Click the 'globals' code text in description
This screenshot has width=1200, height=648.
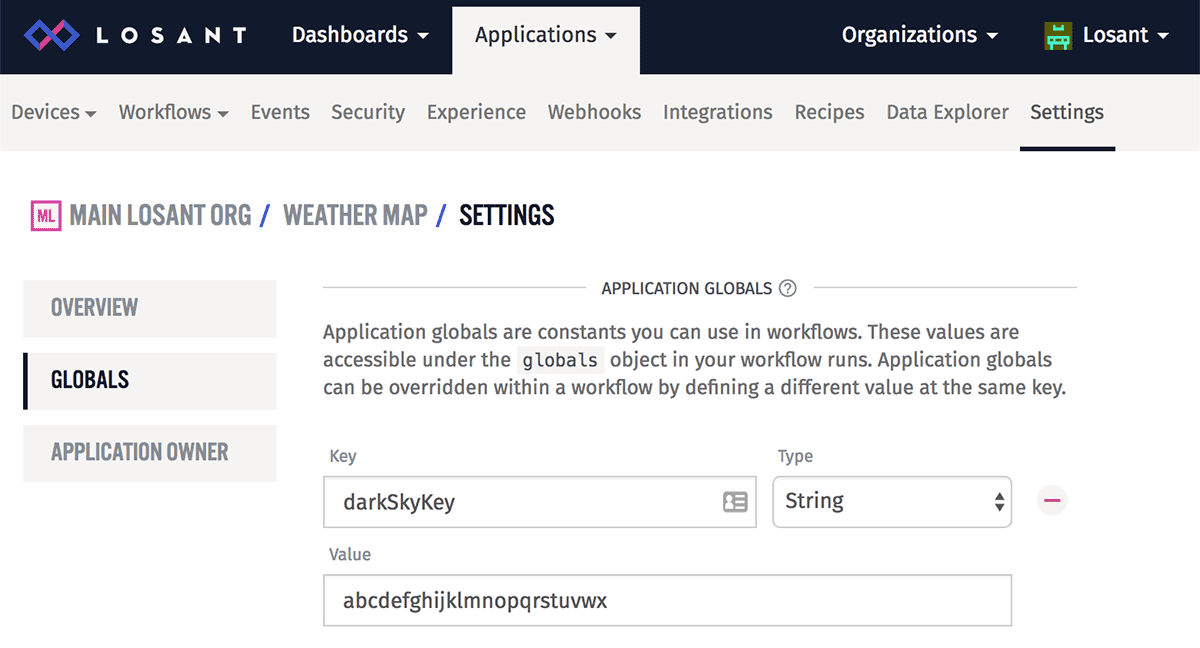pos(561,360)
